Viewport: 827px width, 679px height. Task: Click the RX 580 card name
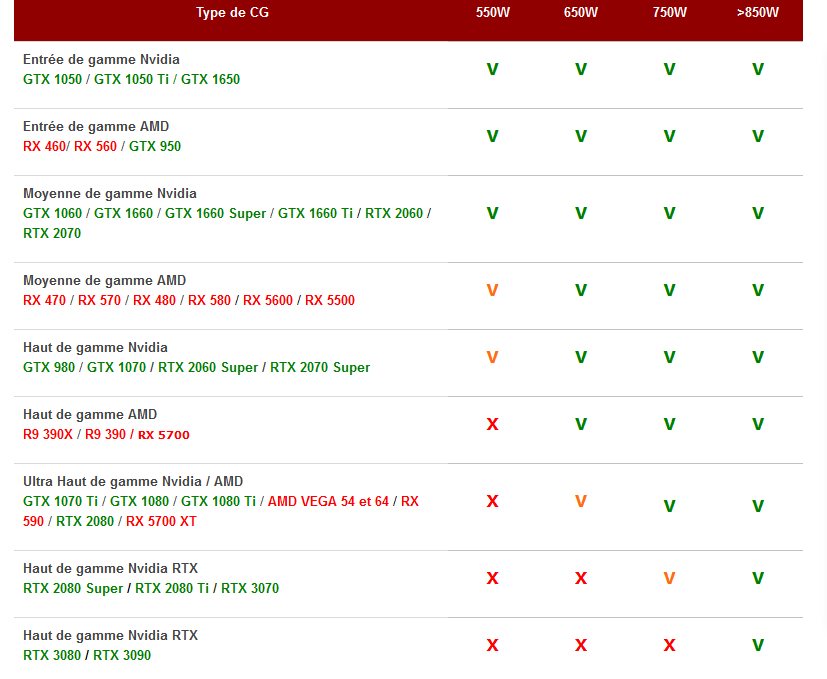(x=209, y=301)
